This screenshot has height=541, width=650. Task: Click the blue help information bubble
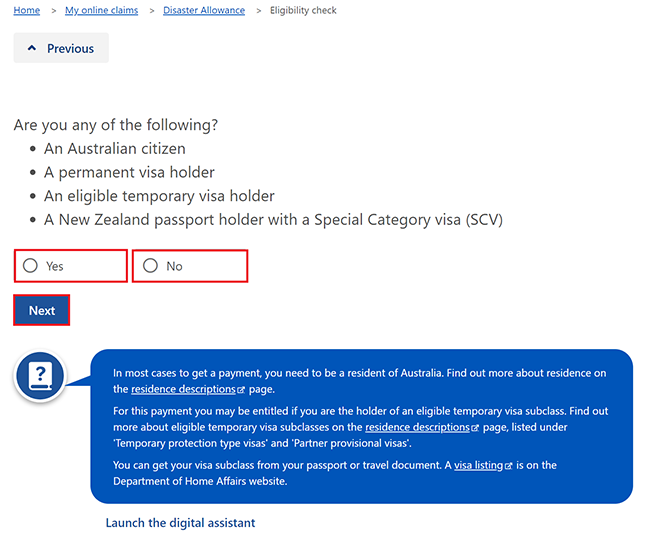[361, 427]
